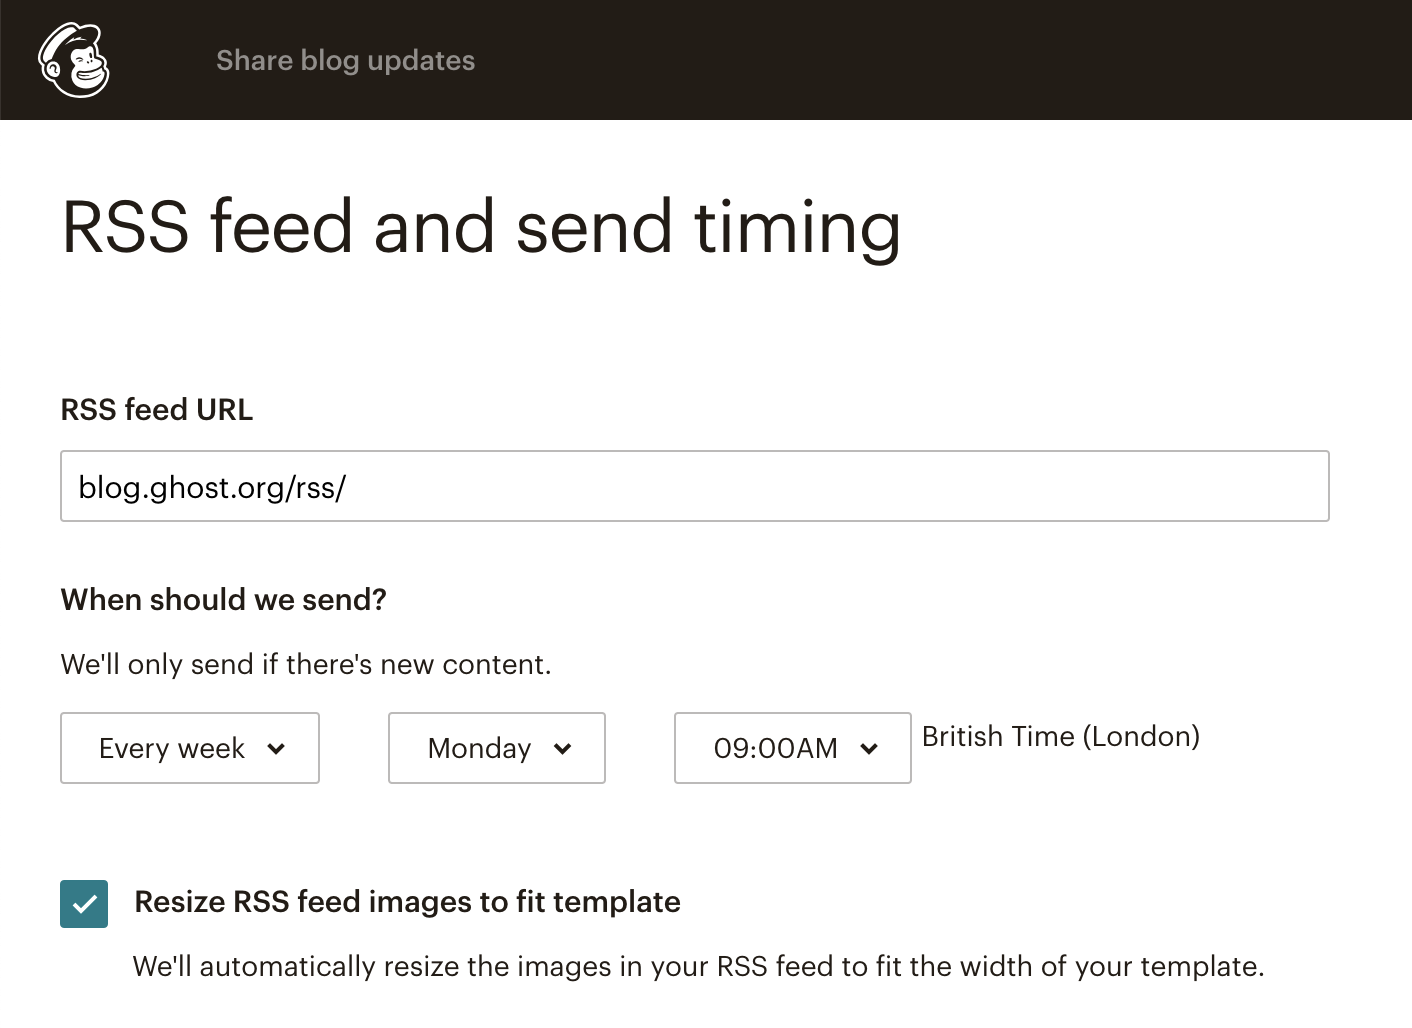Click the British Time (London) timezone text

(1060, 736)
